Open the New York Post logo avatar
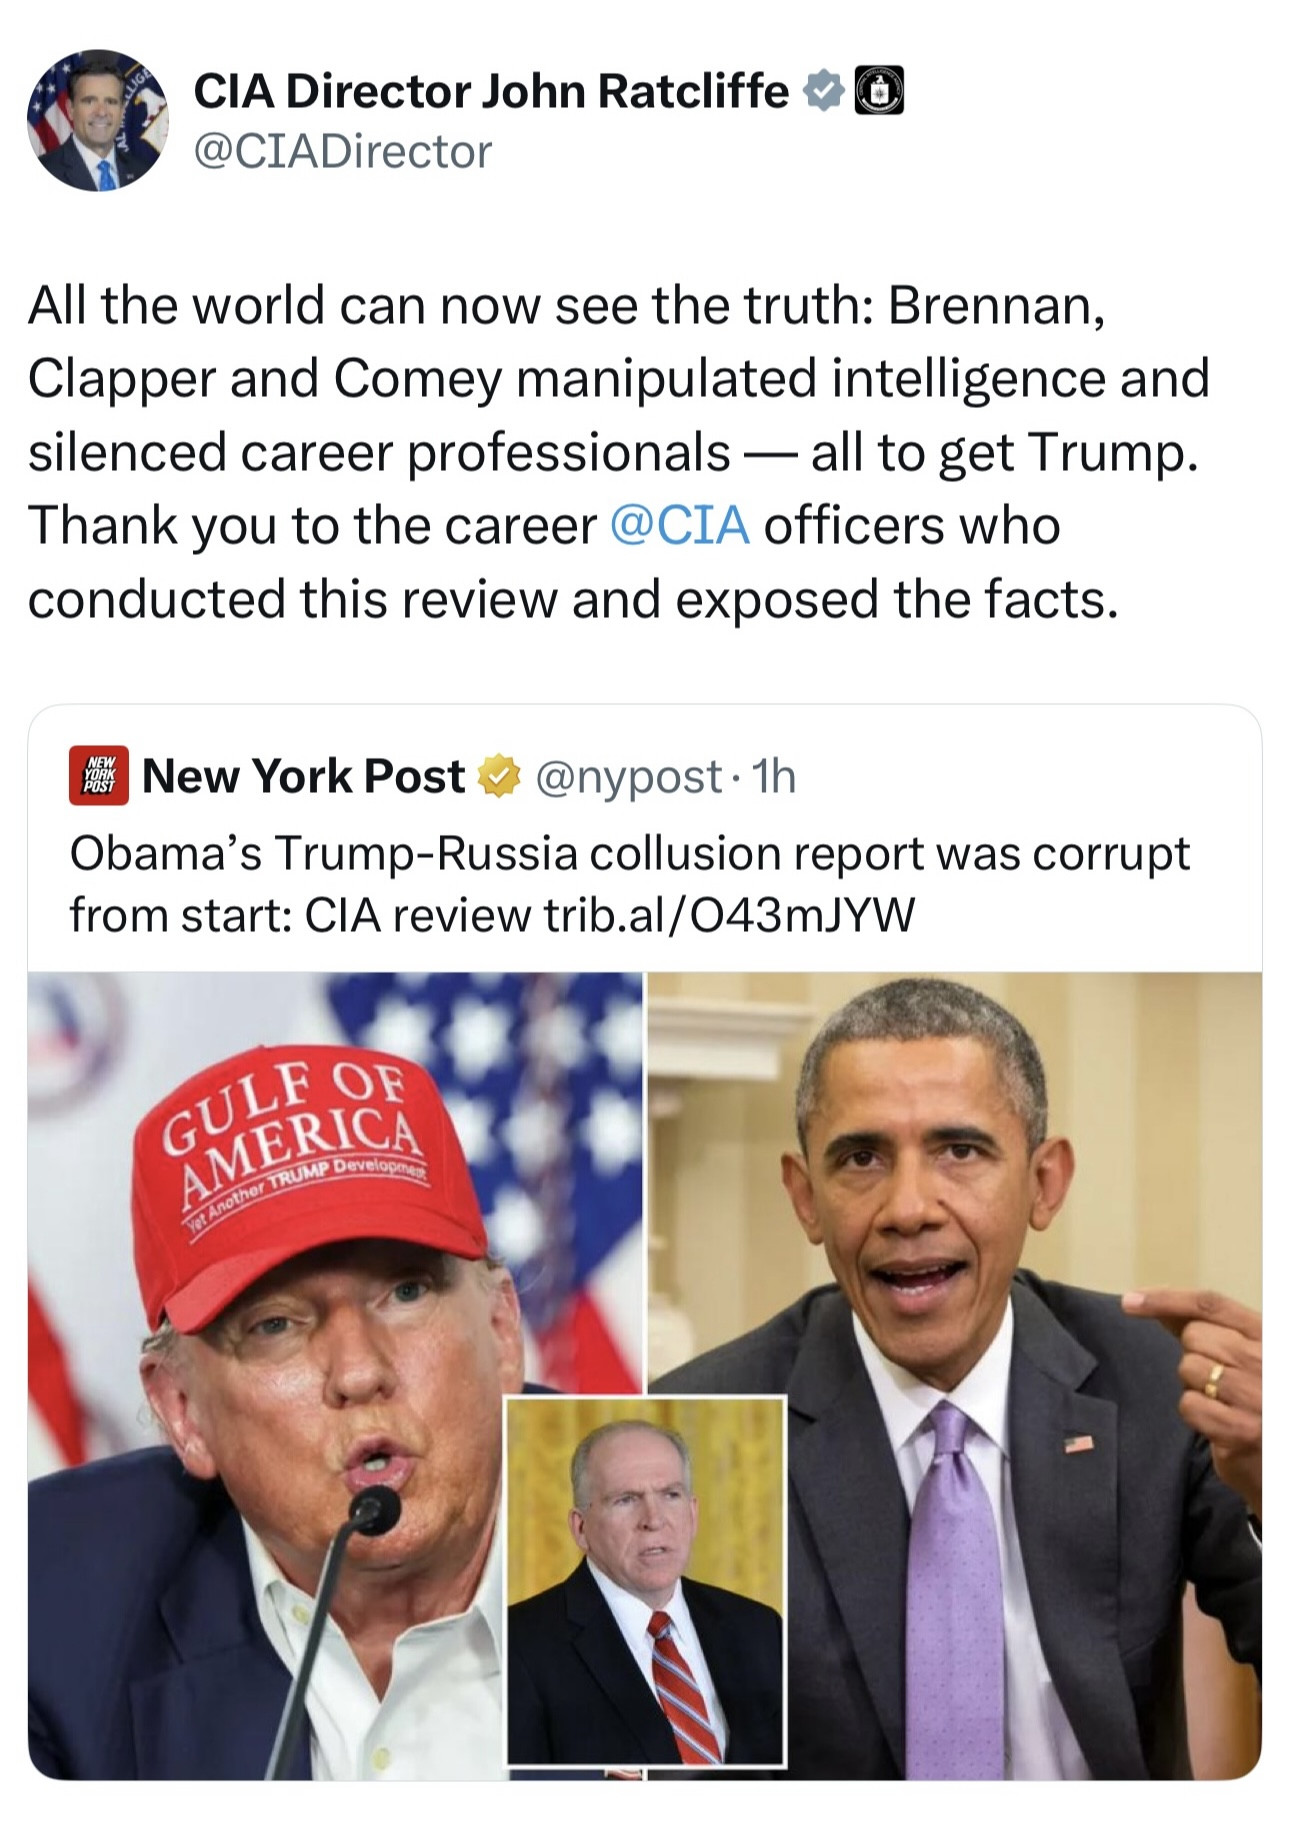 98,775
